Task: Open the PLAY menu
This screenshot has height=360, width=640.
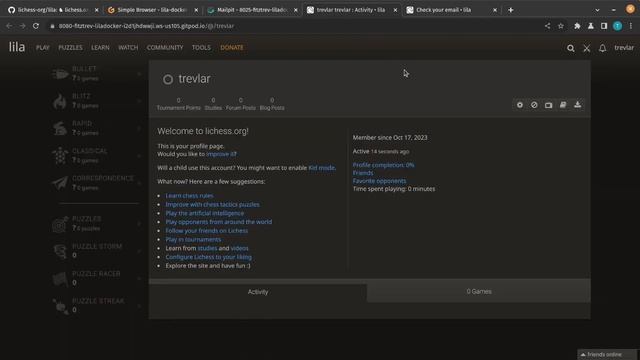Action: 42,48
